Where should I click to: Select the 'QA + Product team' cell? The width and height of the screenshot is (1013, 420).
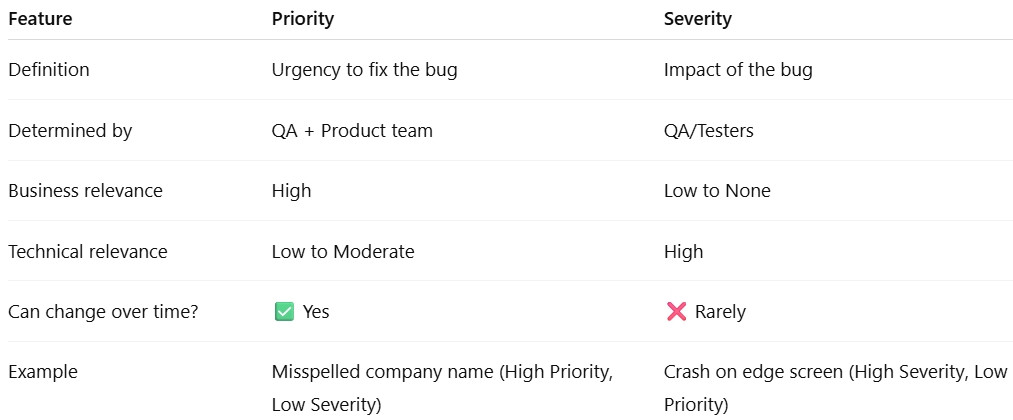(352, 131)
